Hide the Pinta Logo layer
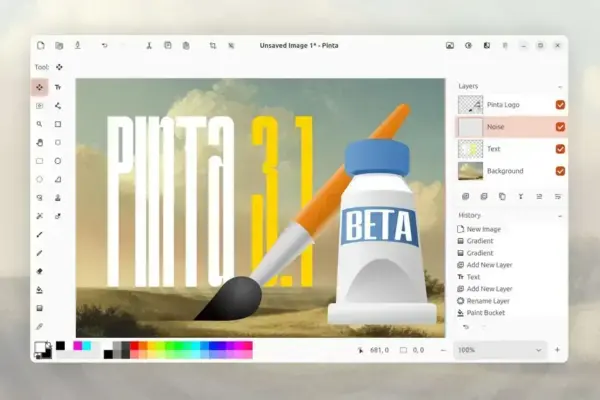The width and height of the screenshot is (600, 400). click(560, 104)
